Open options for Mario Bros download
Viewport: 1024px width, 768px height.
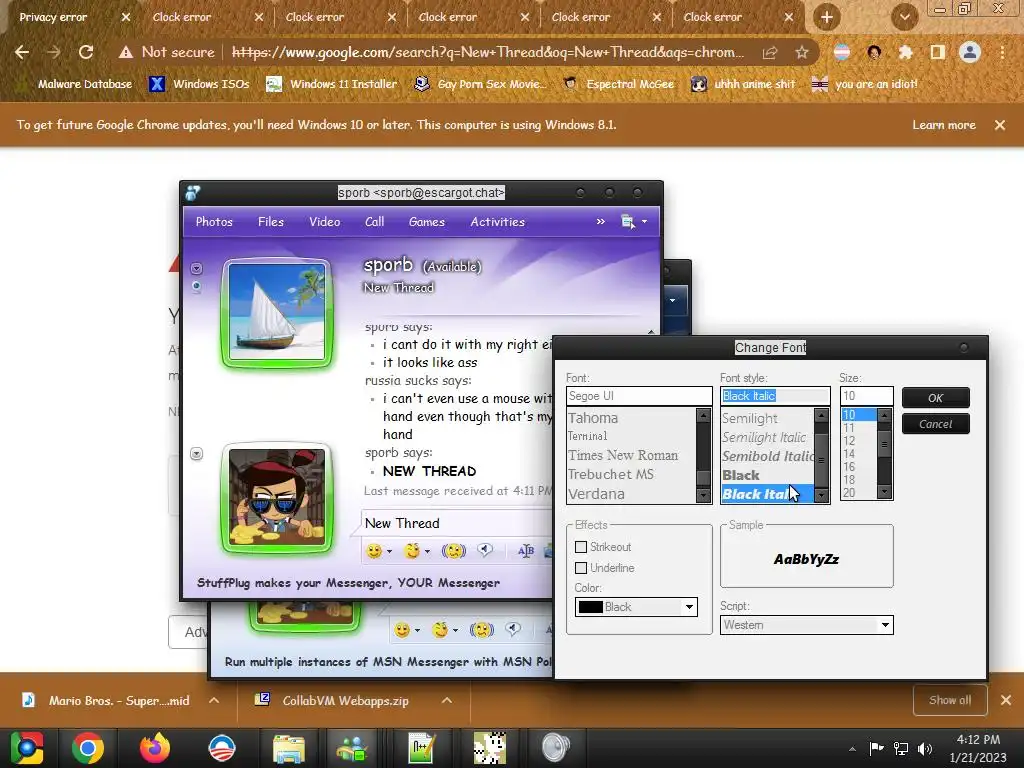[214, 700]
